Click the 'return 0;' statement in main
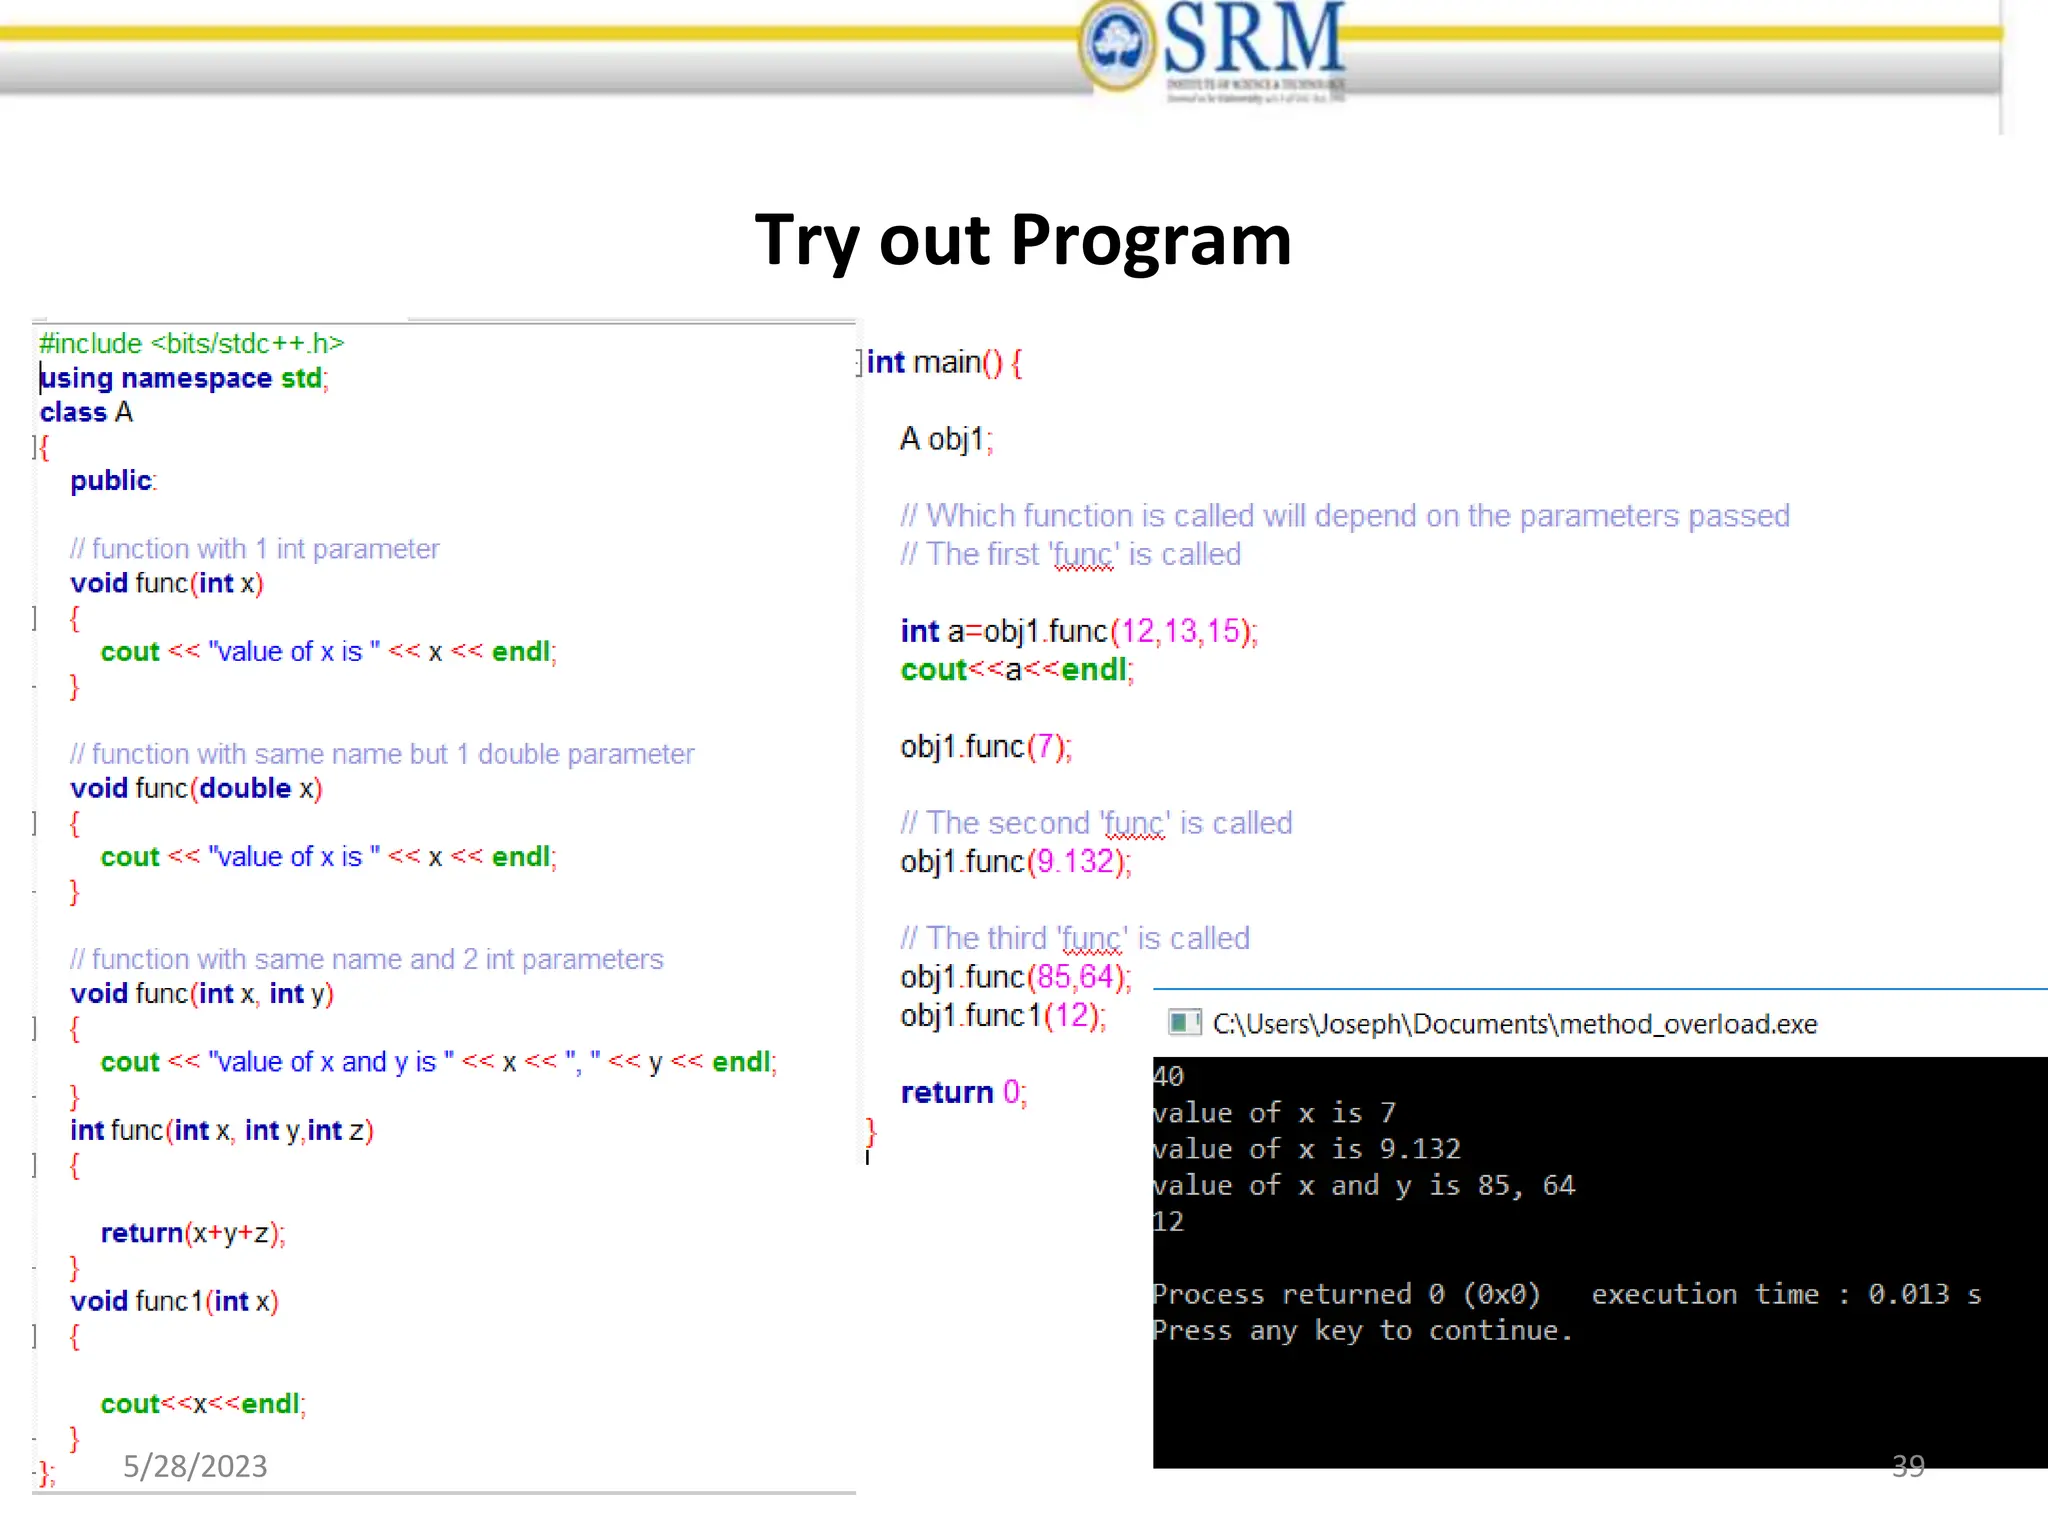This screenshot has width=2048, height=1536. 964,1093
